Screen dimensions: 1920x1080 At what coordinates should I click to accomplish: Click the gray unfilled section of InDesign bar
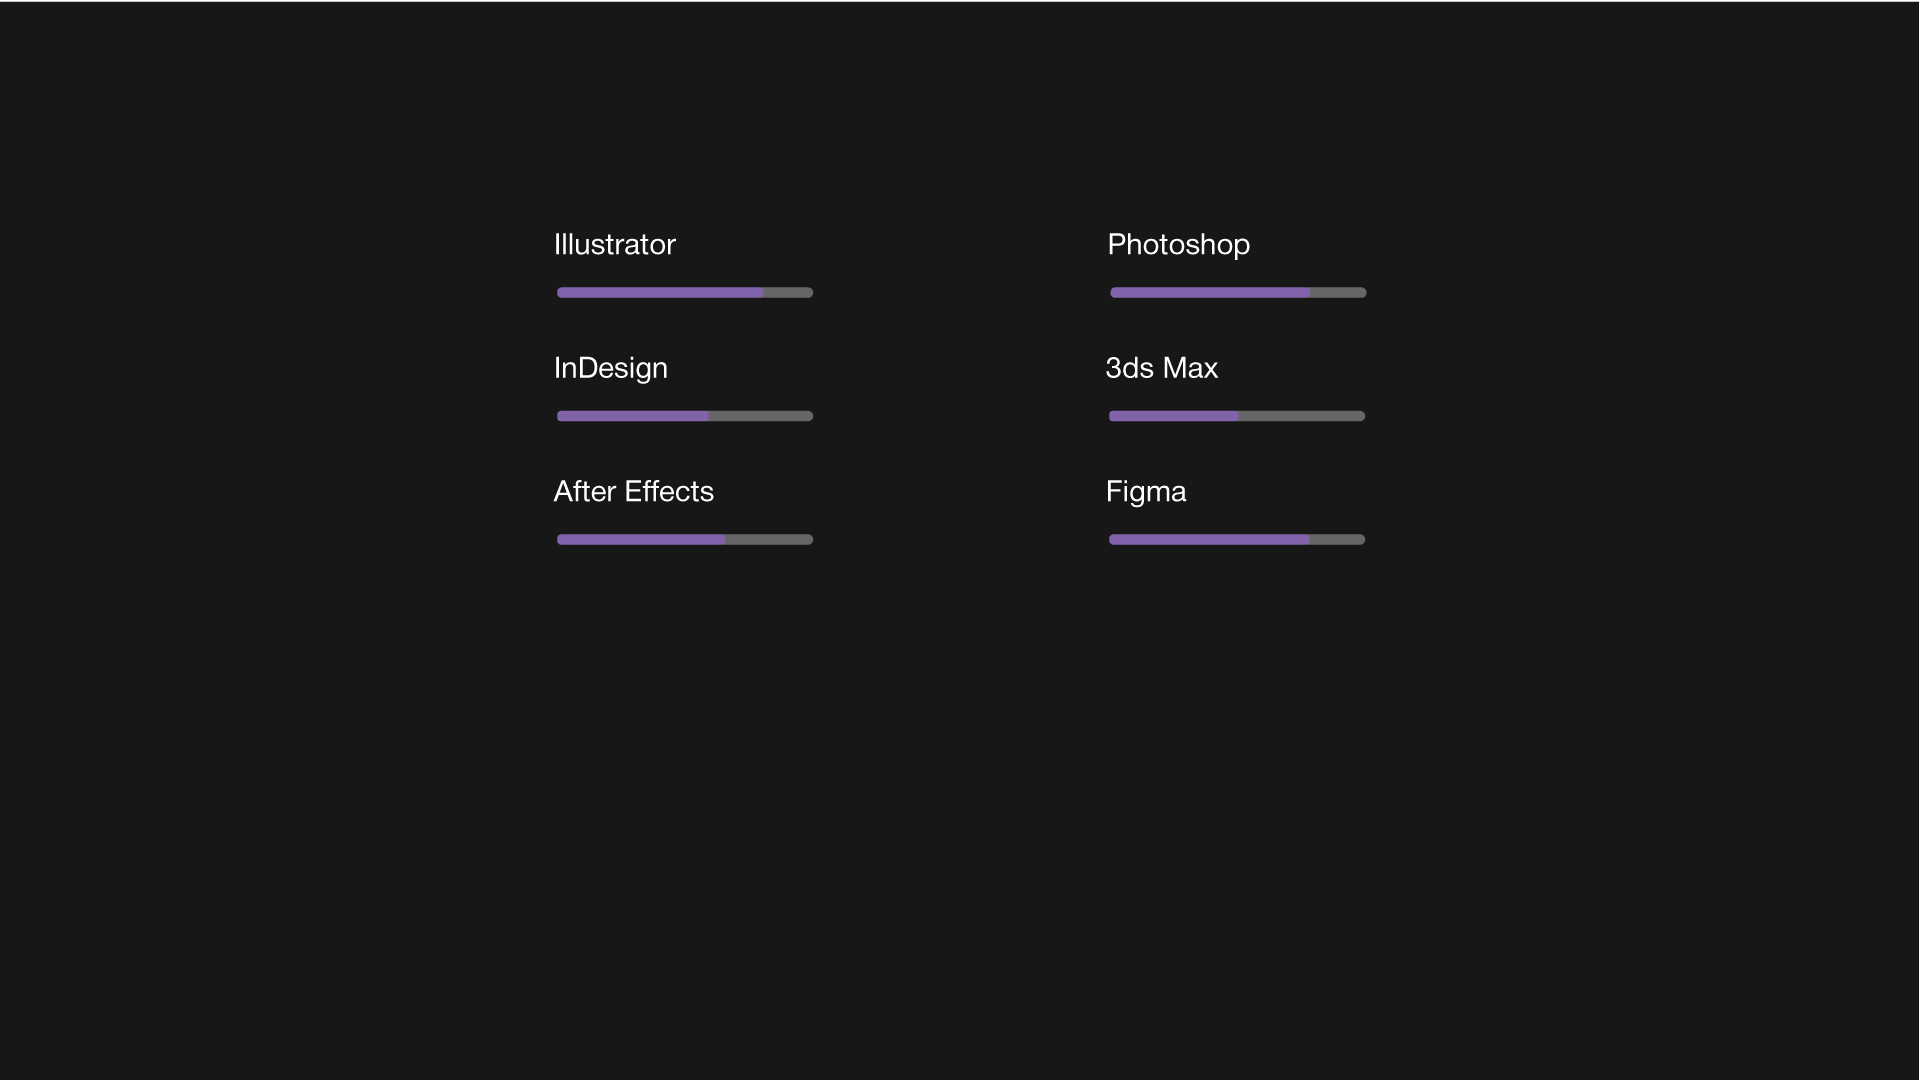[760, 416]
